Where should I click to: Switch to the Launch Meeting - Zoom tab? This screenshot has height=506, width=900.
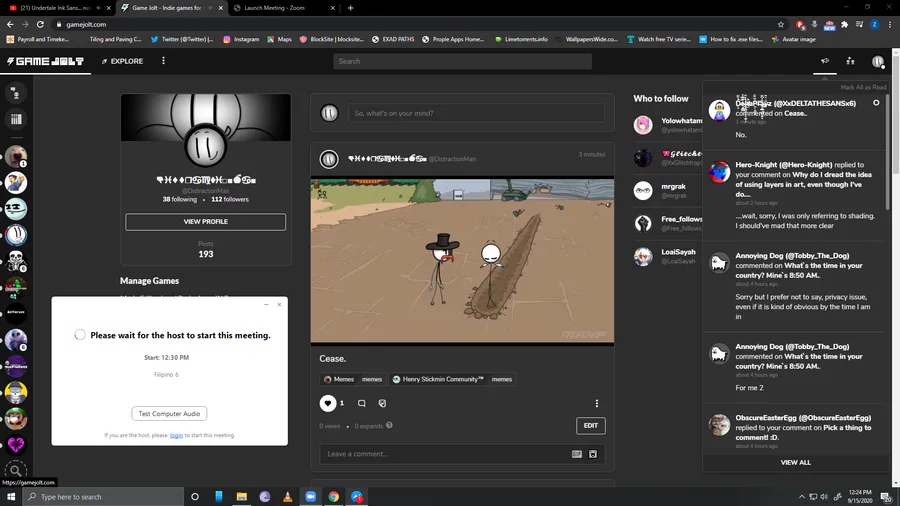pos(284,8)
